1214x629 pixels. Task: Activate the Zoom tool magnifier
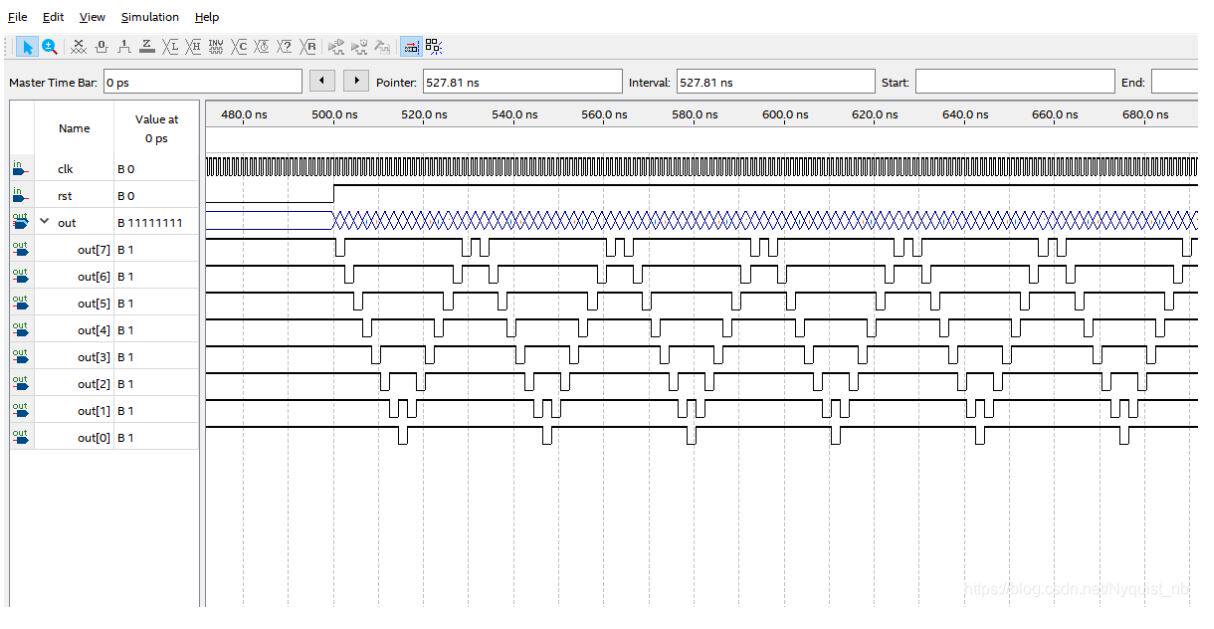tap(47, 46)
